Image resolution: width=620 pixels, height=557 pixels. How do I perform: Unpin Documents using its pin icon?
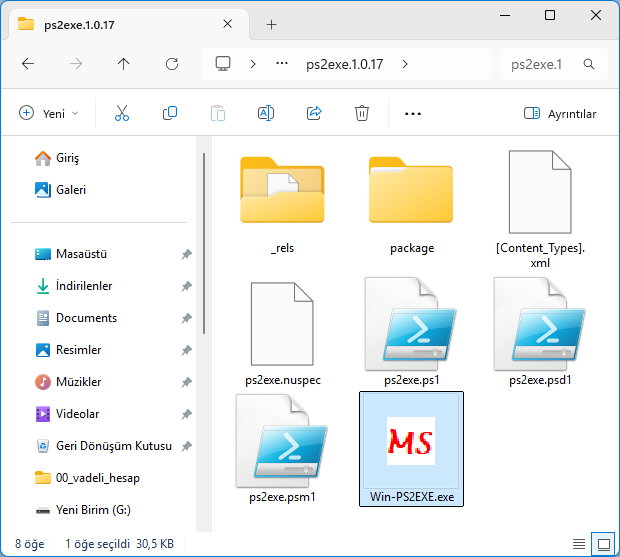pyautogui.click(x=187, y=318)
